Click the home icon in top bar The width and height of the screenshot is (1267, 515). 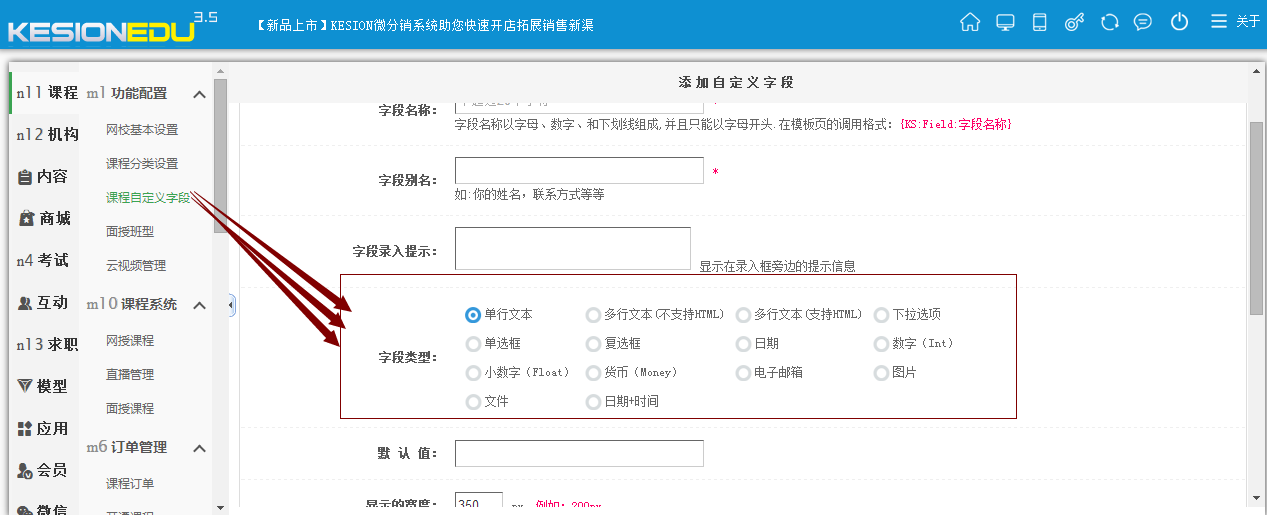tap(969, 22)
